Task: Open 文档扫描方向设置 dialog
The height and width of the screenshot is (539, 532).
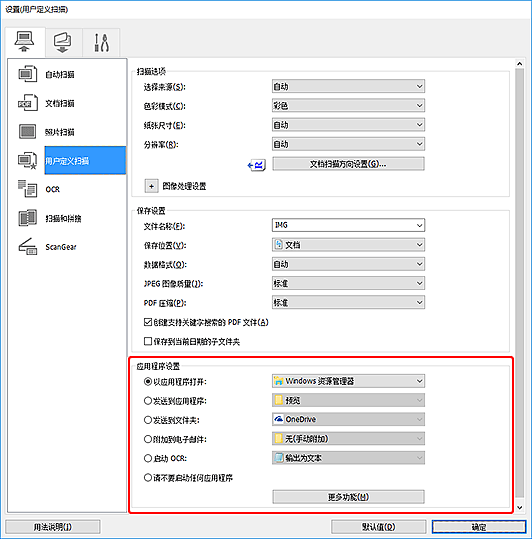Action: tap(348, 164)
